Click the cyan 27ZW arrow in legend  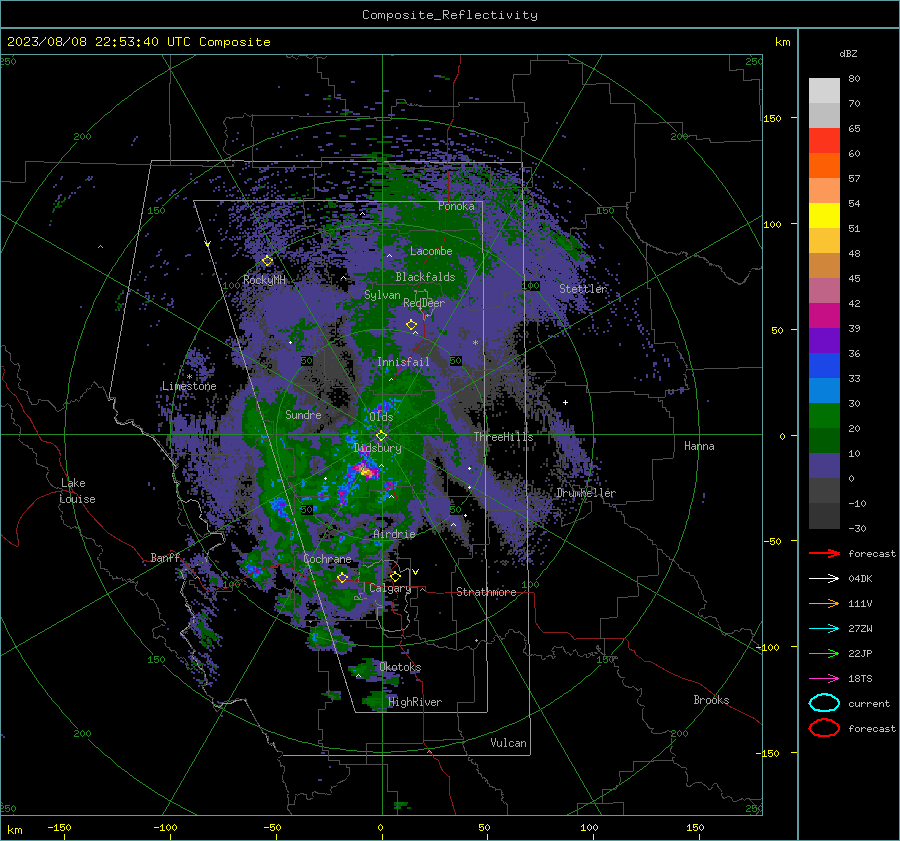tap(824, 628)
